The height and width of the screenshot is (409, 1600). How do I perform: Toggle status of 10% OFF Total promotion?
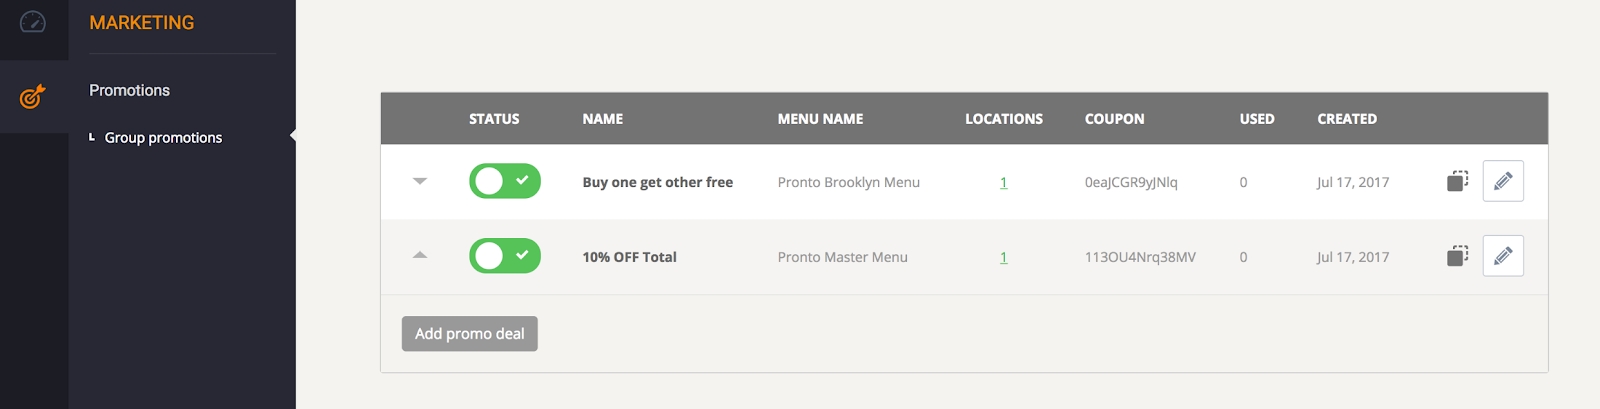pyautogui.click(x=505, y=256)
